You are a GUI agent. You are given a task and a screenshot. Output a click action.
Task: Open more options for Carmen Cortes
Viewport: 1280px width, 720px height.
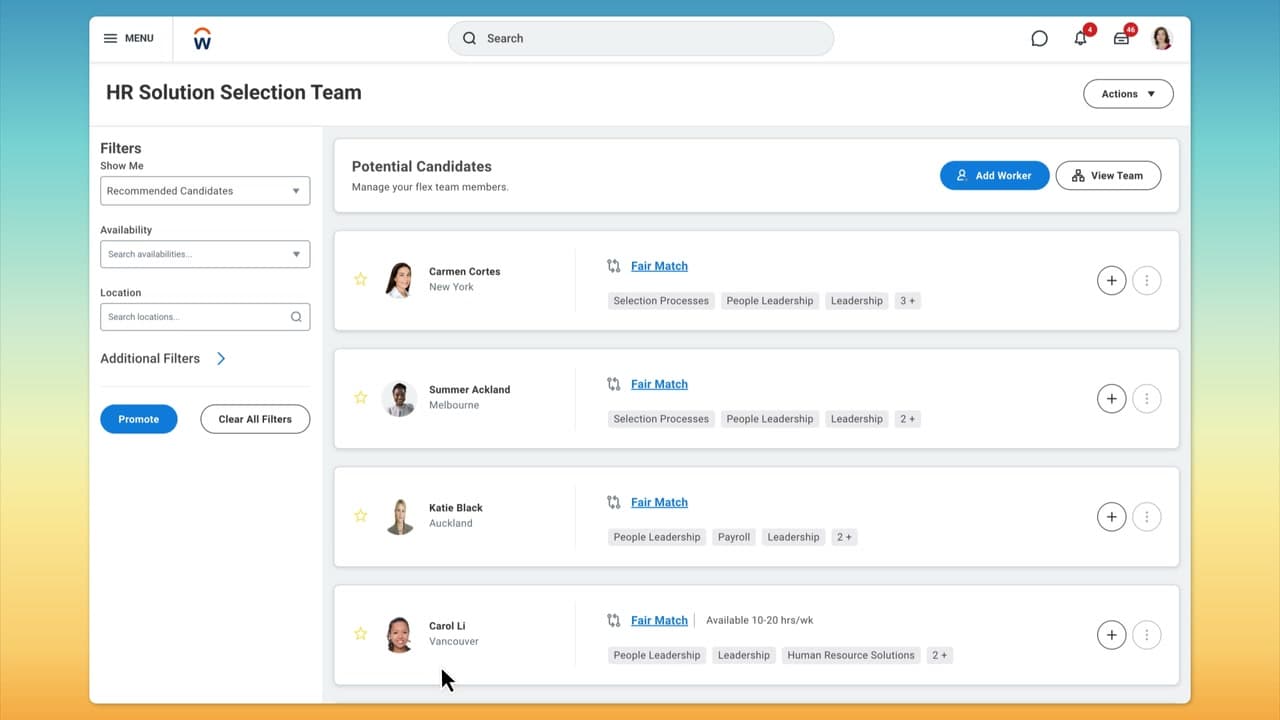click(1147, 280)
